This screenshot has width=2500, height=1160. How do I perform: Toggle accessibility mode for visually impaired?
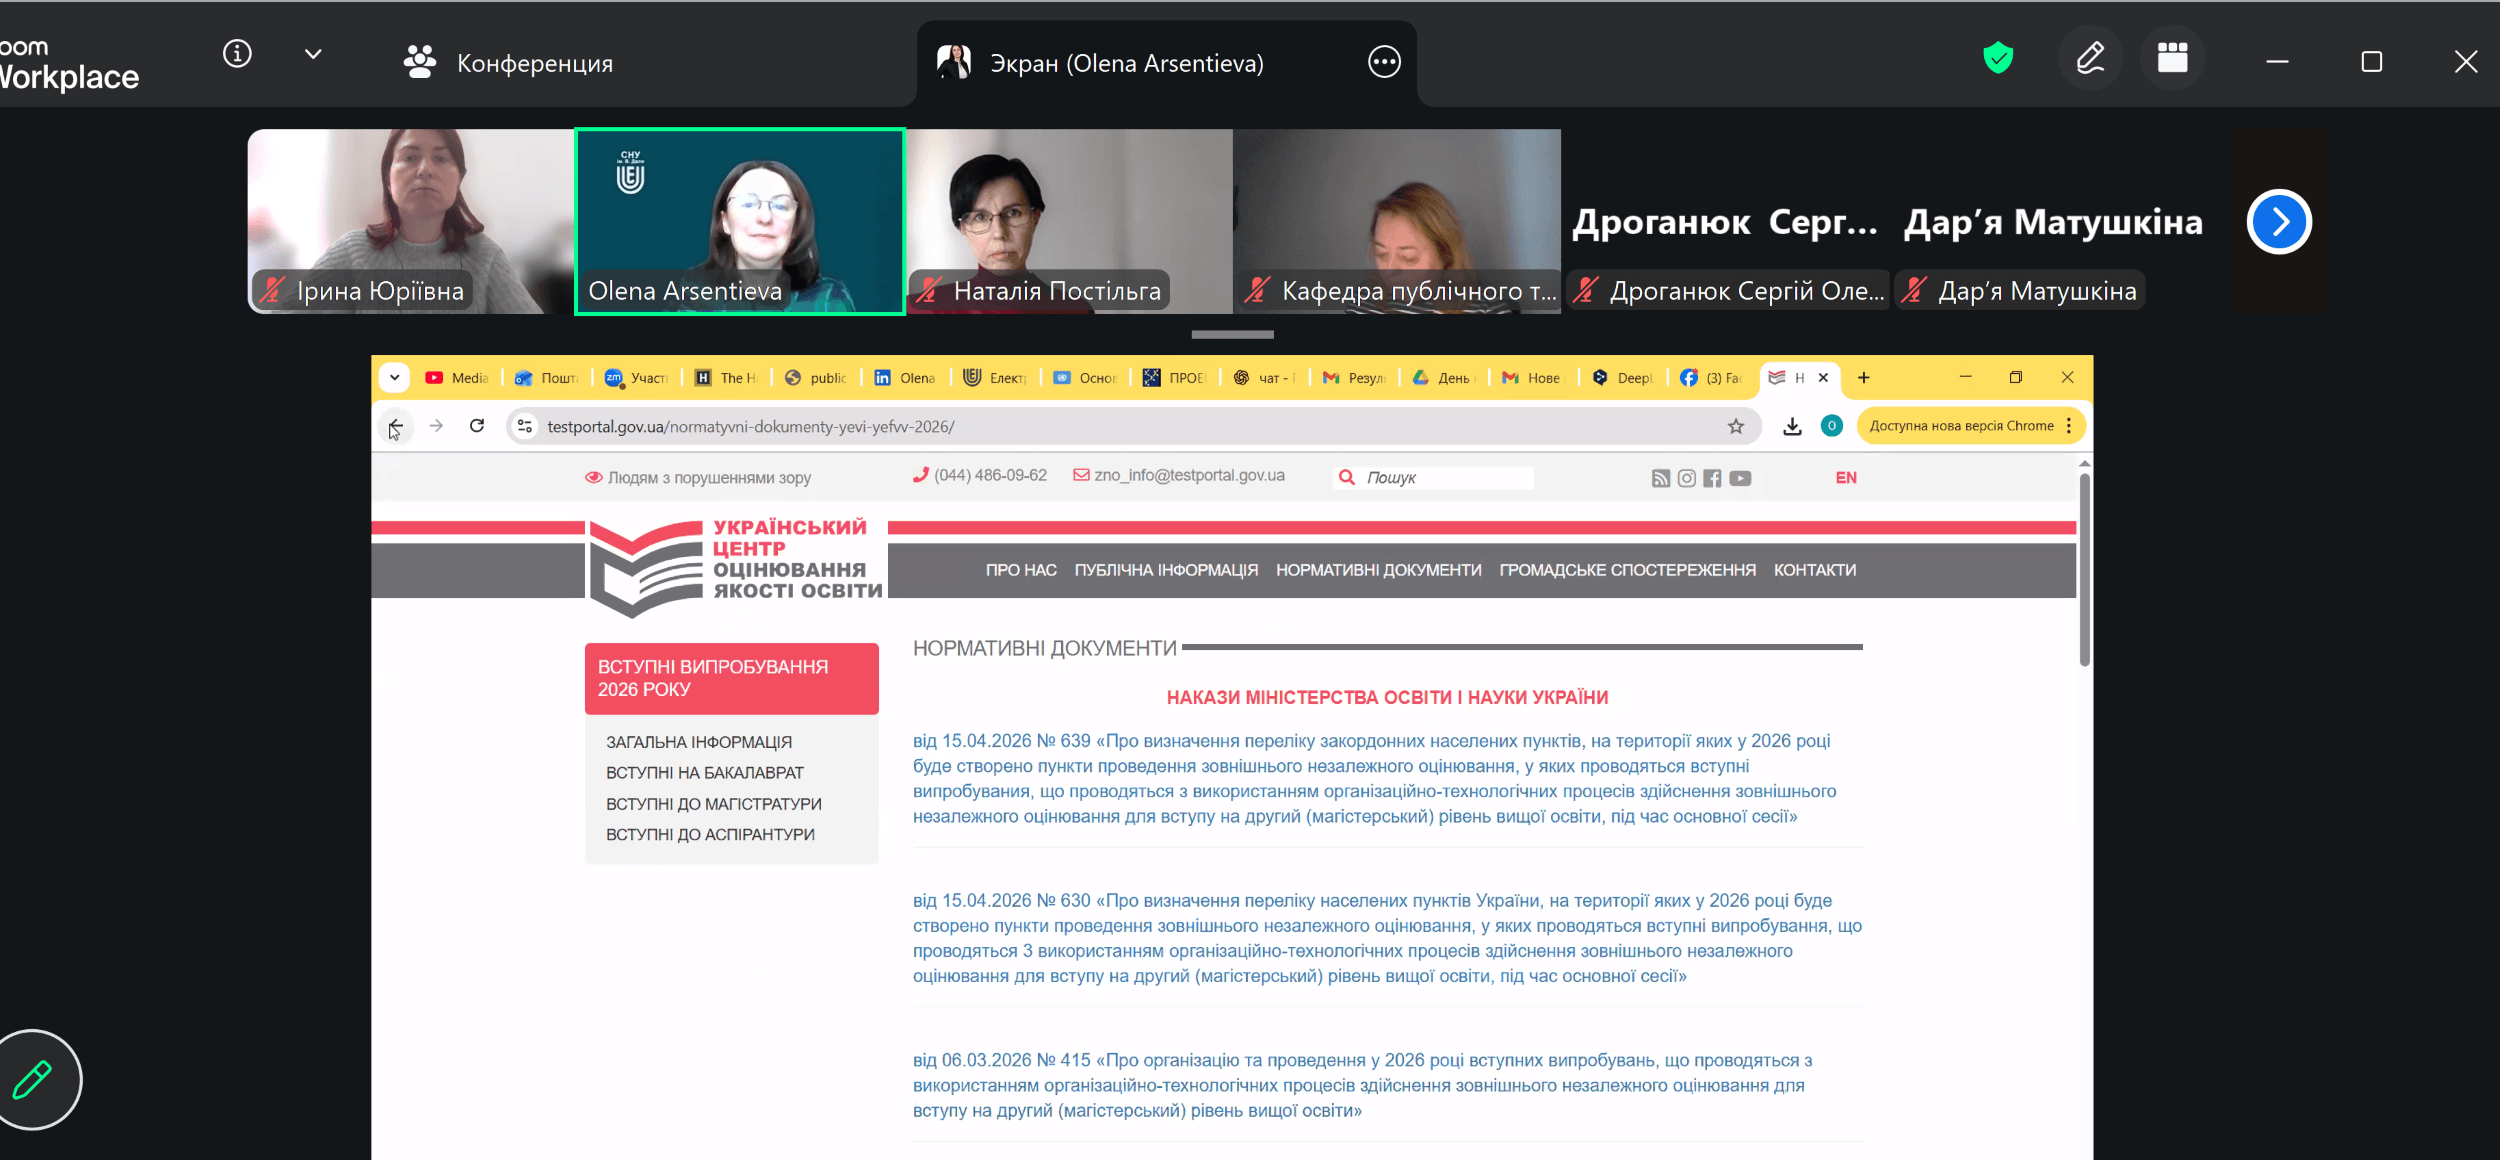click(x=698, y=478)
